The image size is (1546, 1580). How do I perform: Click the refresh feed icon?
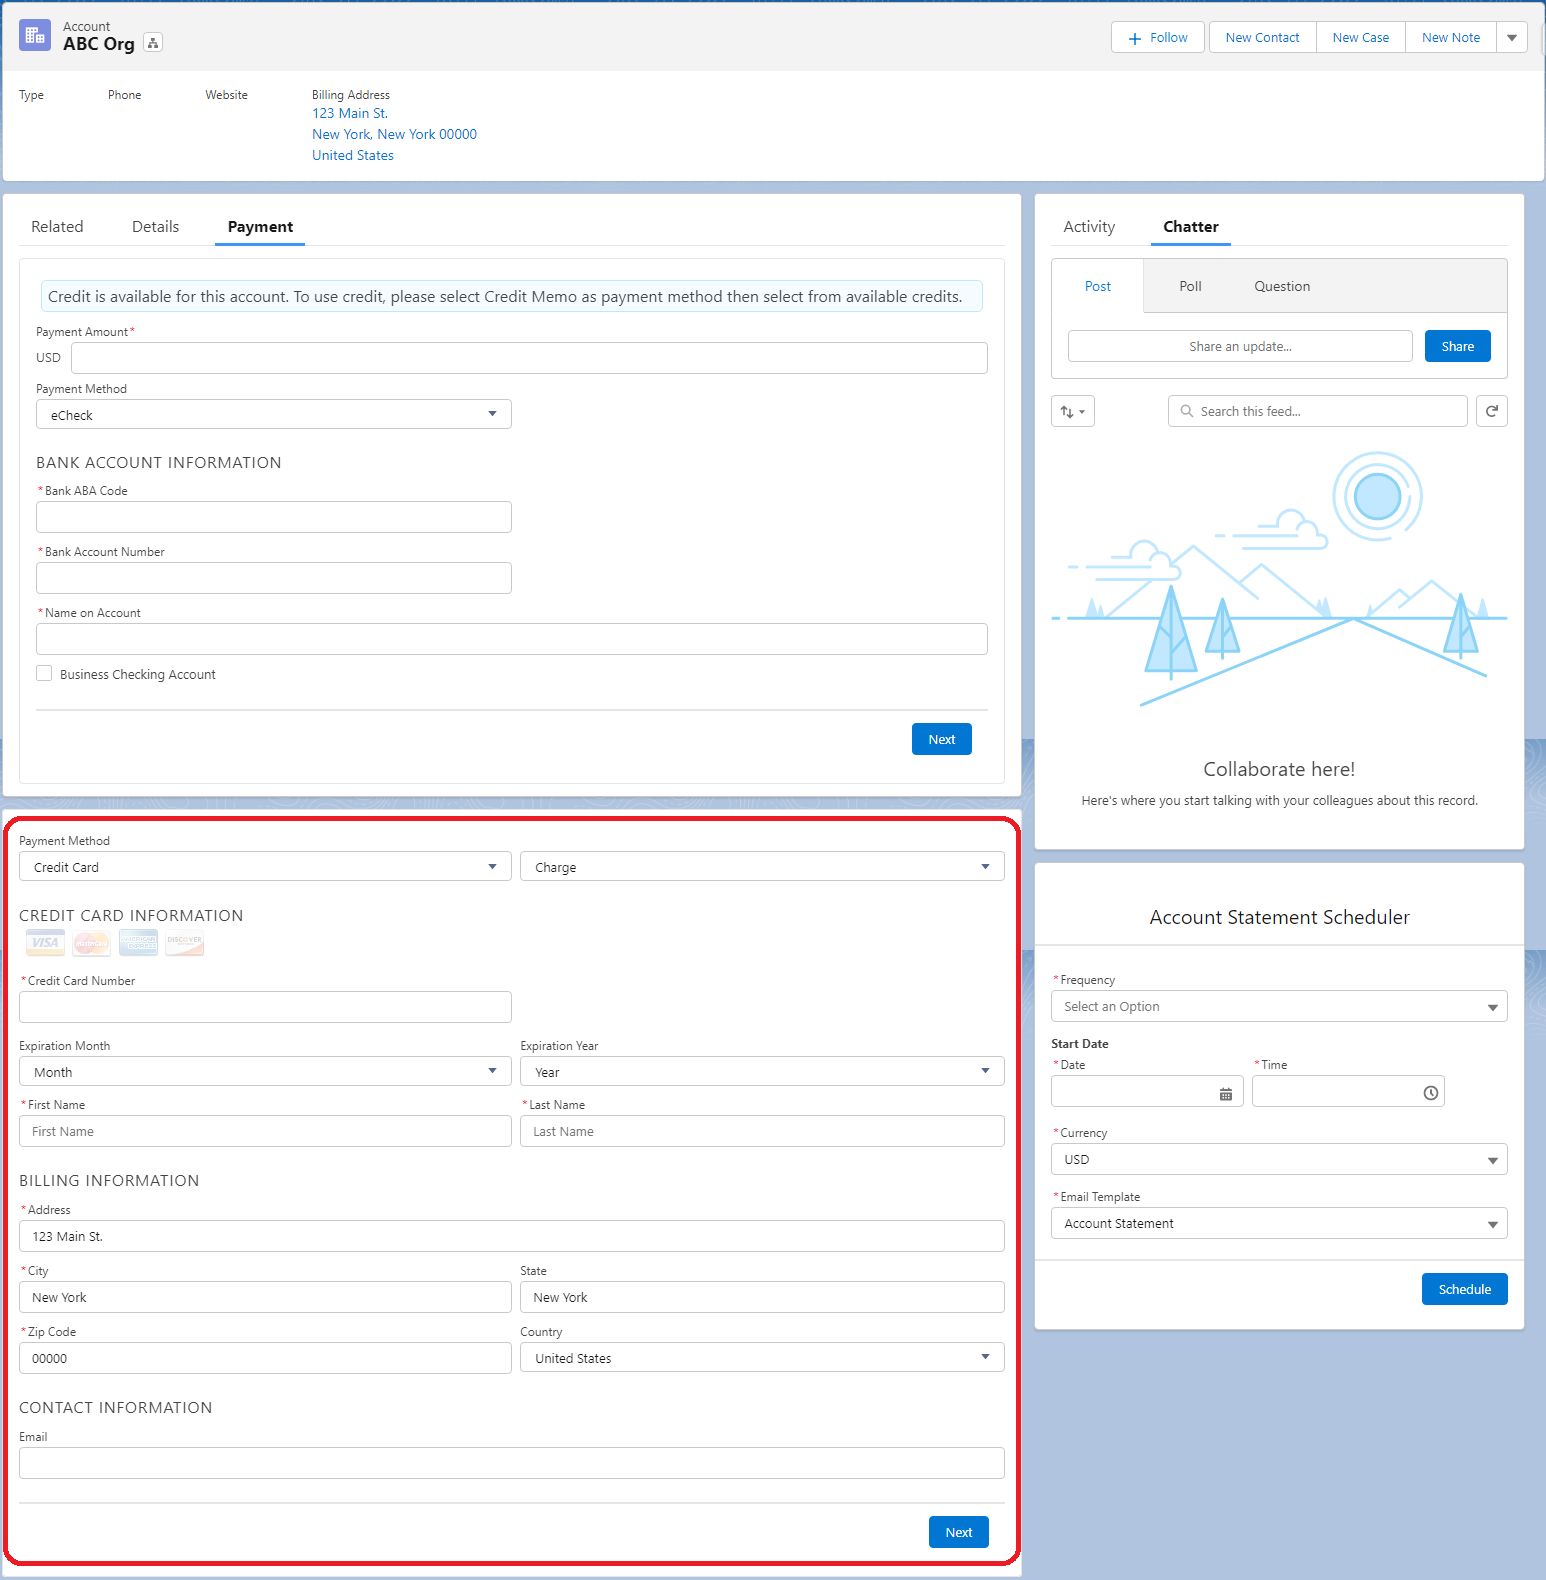(1491, 411)
